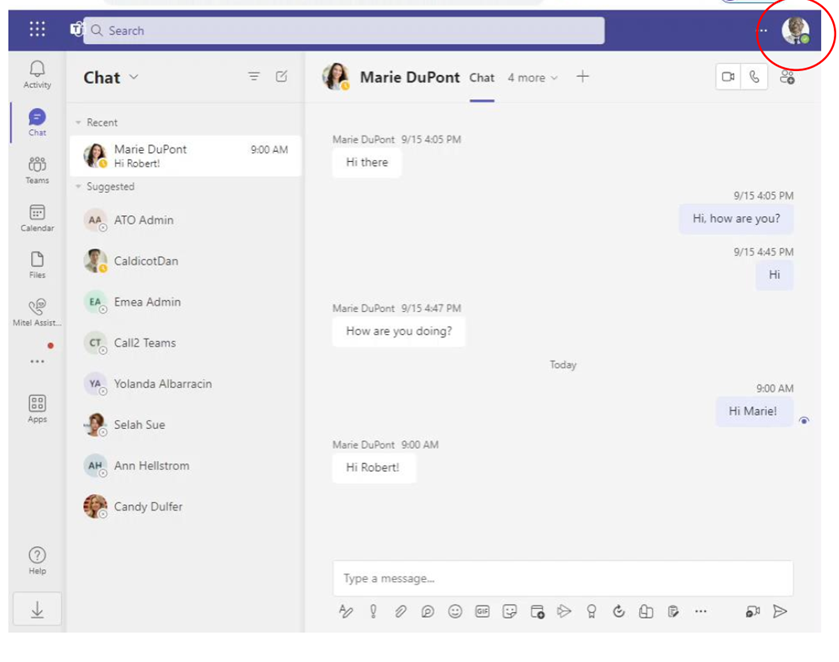Open the sticker picker
Viewport: 839px width, 662px height.
point(507,612)
